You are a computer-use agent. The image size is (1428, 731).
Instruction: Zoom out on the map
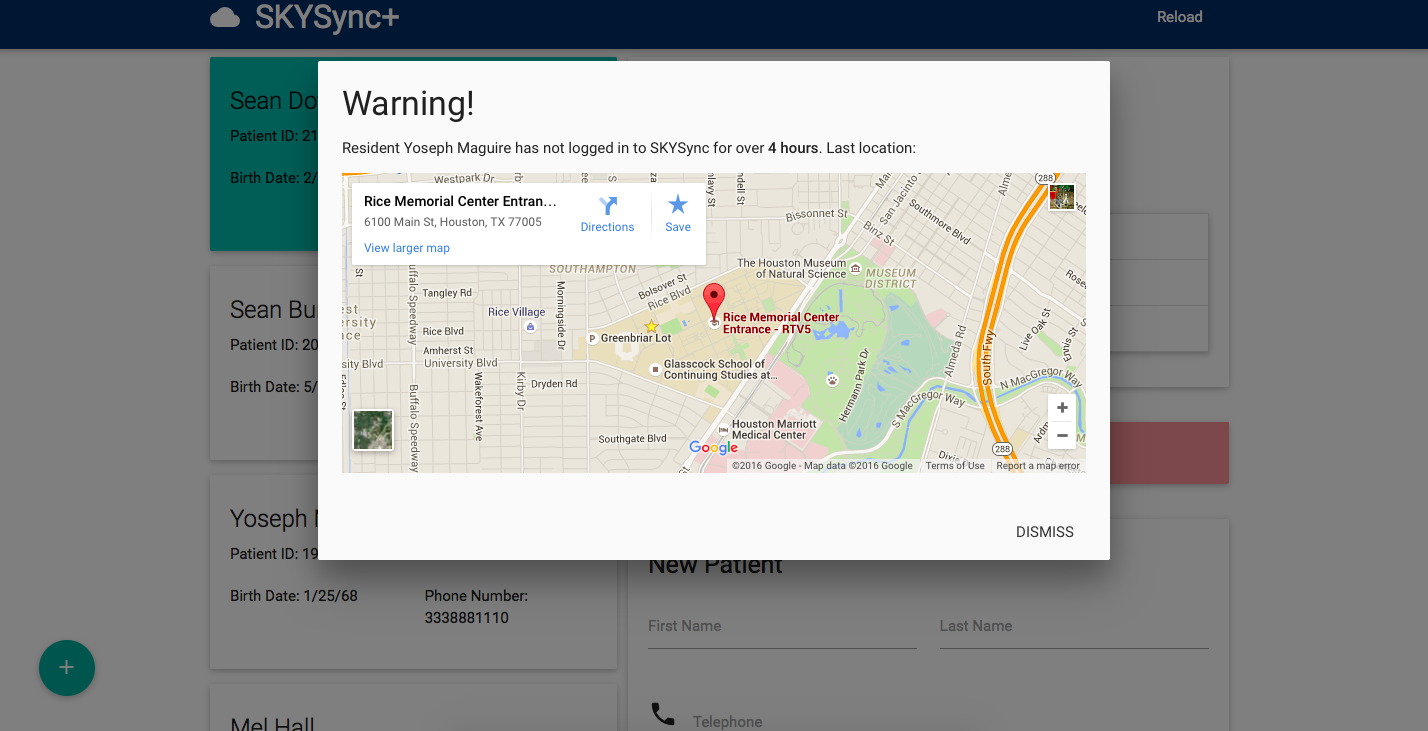coord(1062,436)
